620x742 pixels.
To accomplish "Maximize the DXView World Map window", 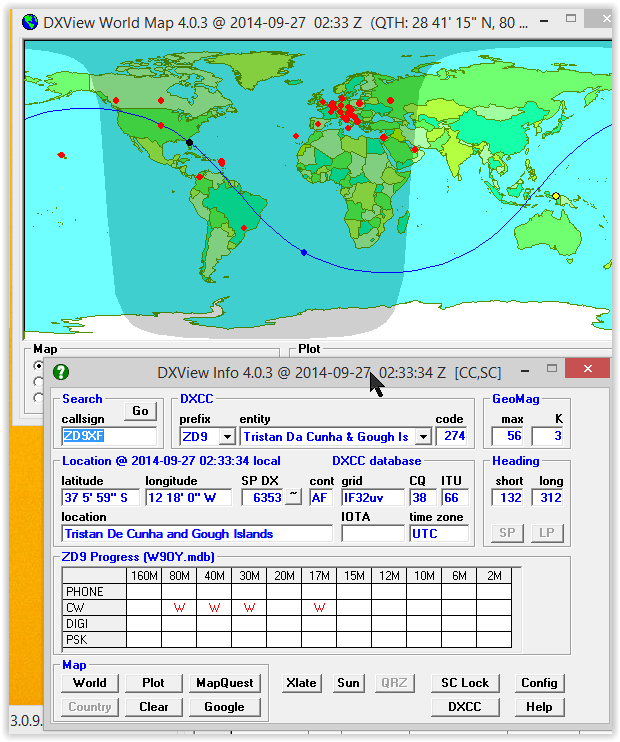I will pos(571,18).
